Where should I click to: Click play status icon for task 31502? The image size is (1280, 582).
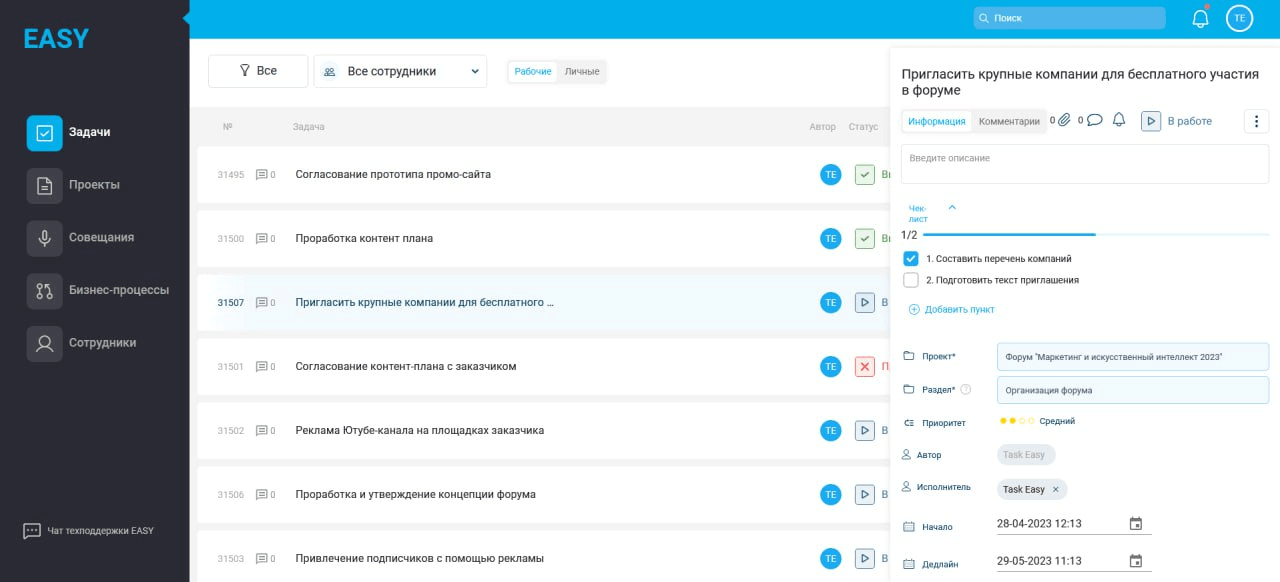click(x=865, y=431)
